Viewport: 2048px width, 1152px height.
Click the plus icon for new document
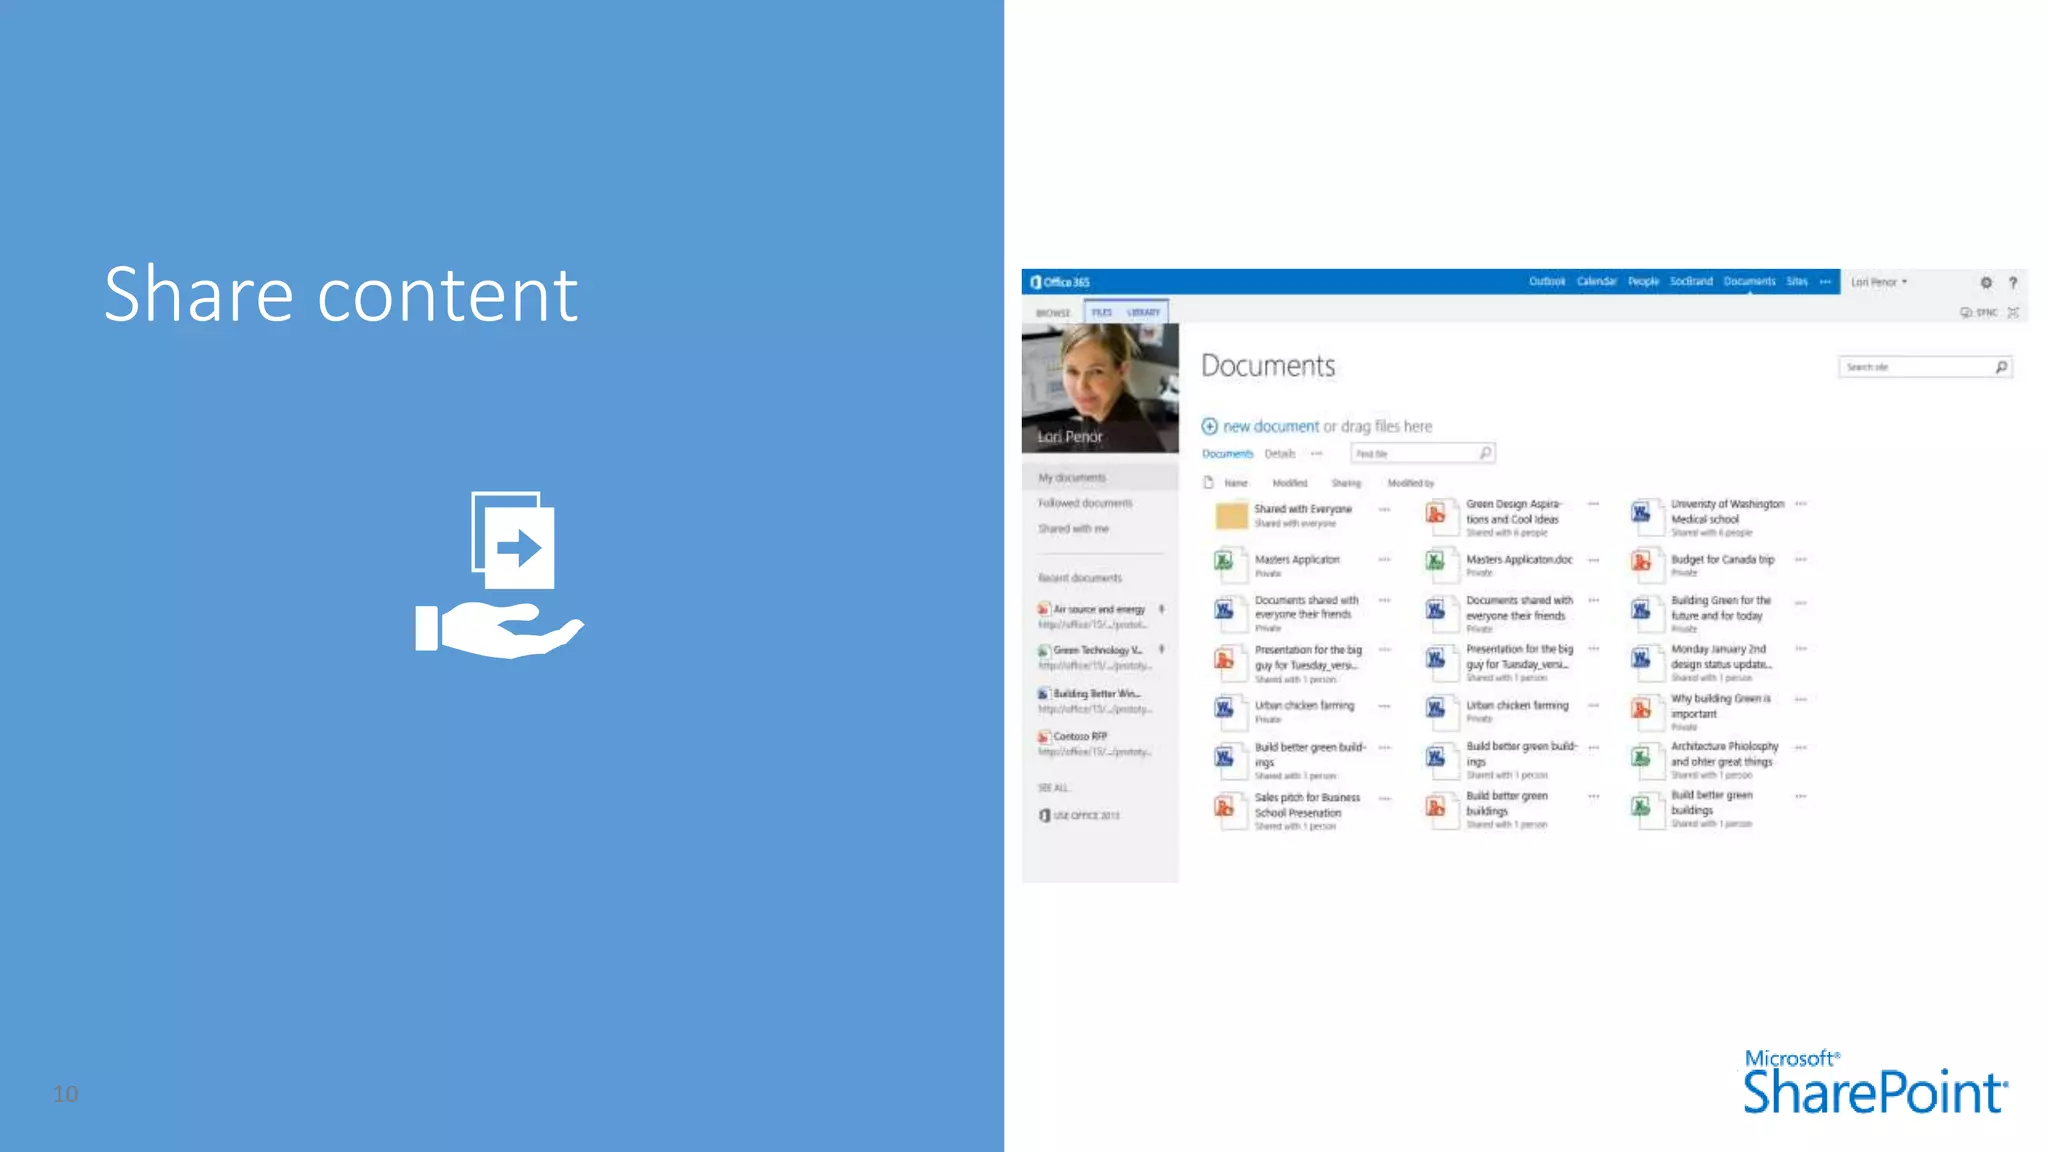(1209, 427)
